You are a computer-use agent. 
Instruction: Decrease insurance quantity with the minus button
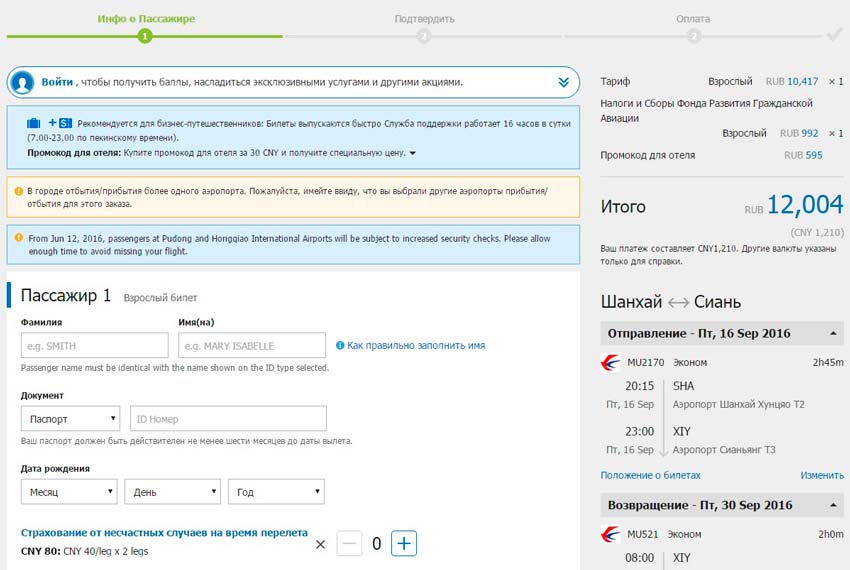tap(349, 544)
